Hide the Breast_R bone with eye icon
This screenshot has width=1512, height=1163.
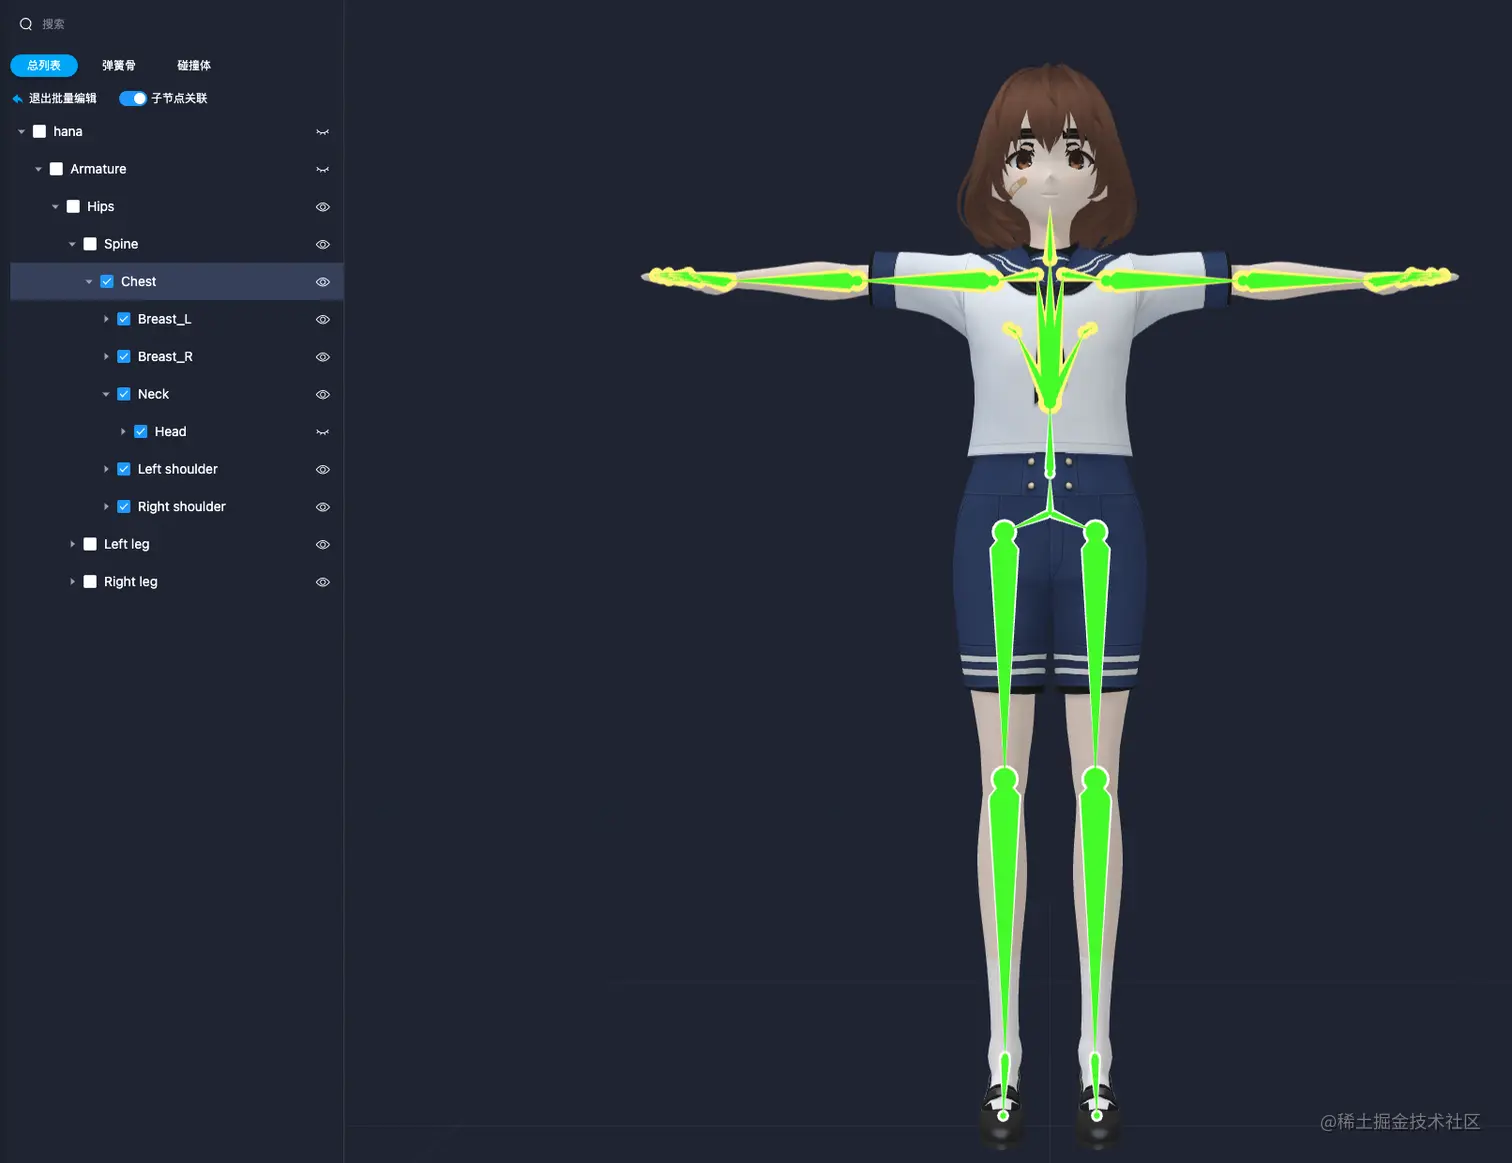click(322, 357)
